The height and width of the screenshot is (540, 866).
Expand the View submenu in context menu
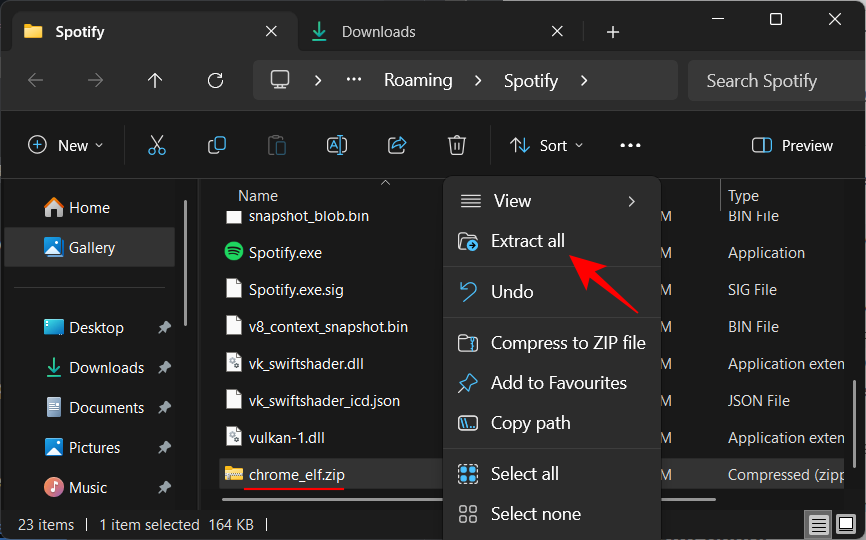549,201
